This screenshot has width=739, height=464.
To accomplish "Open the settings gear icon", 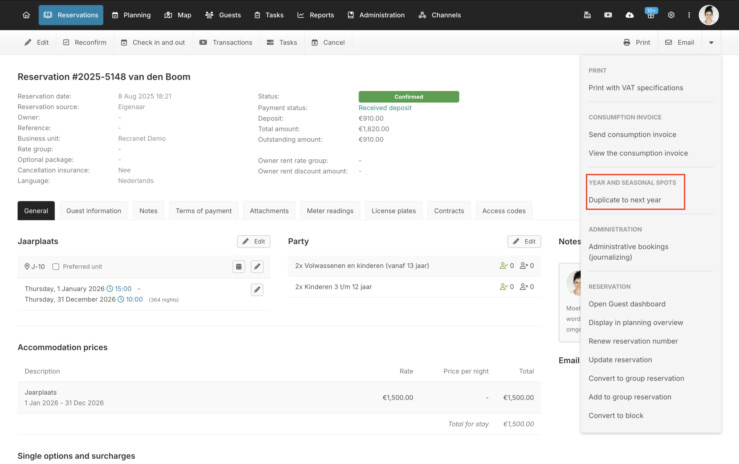I will (x=671, y=15).
